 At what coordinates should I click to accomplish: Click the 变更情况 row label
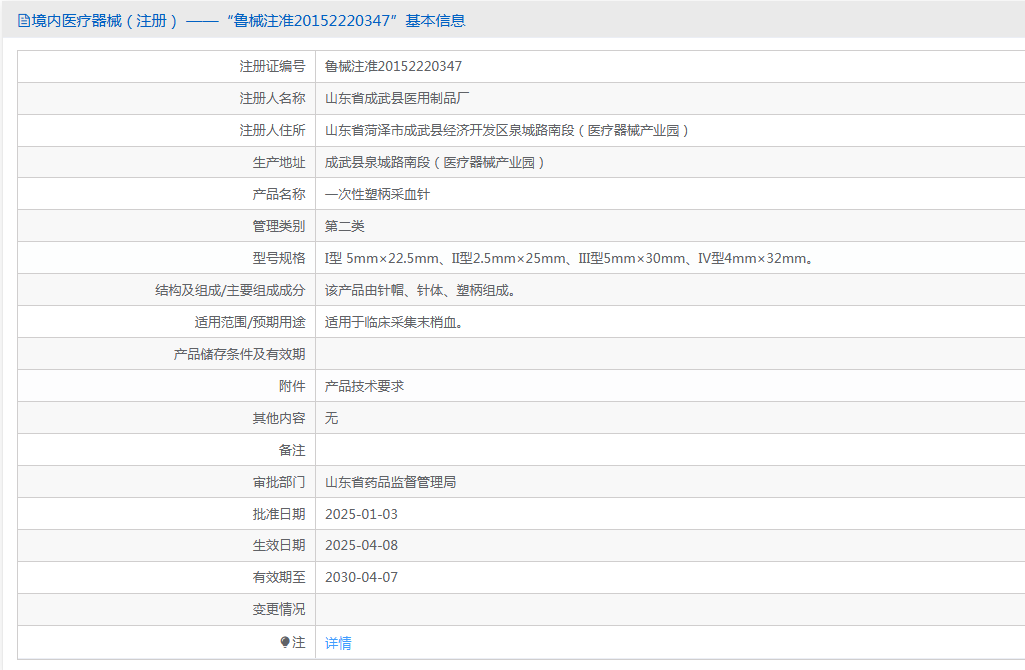click(278, 610)
